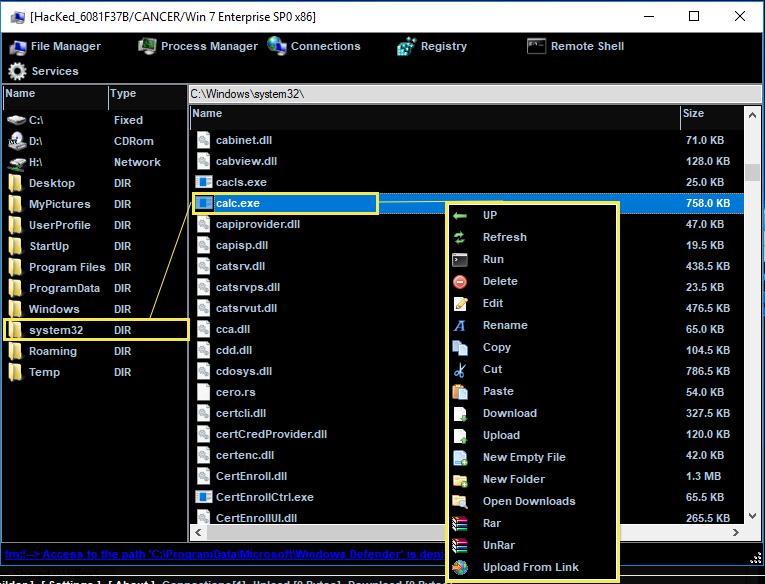
Task: Choose Run from the context menu
Action: point(493,260)
